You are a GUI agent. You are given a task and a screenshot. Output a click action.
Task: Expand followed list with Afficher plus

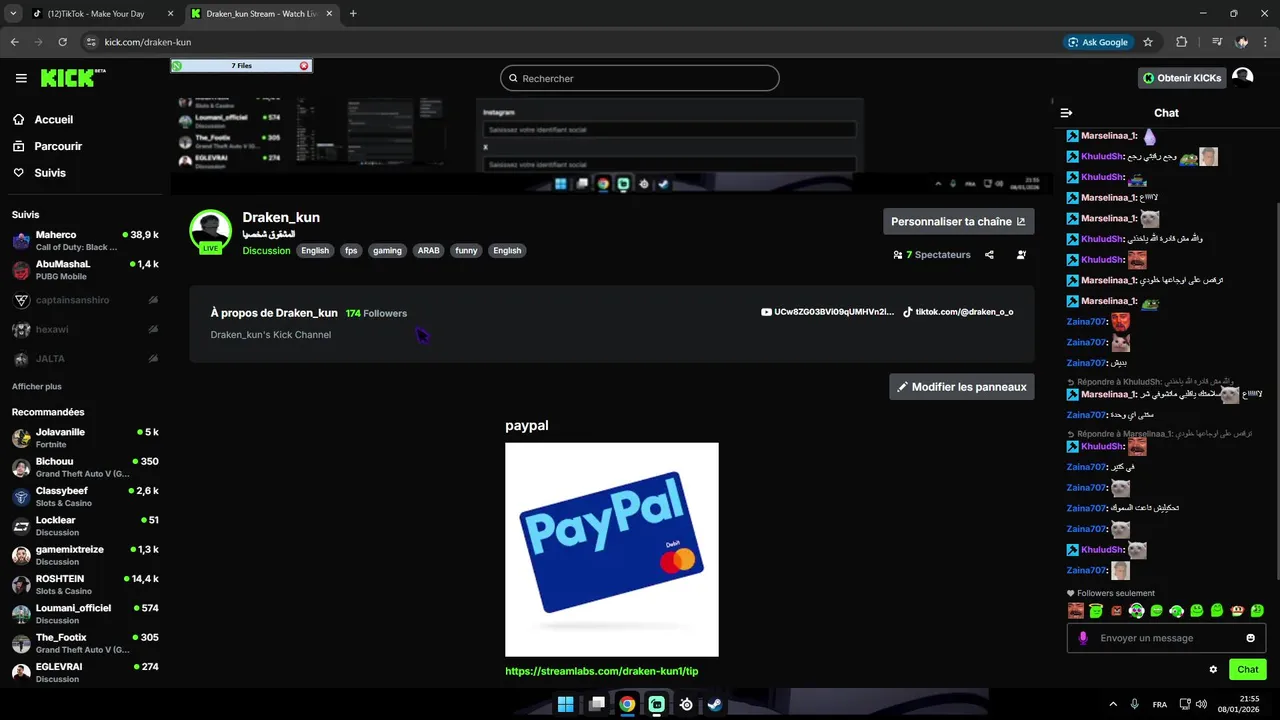pos(37,386)
